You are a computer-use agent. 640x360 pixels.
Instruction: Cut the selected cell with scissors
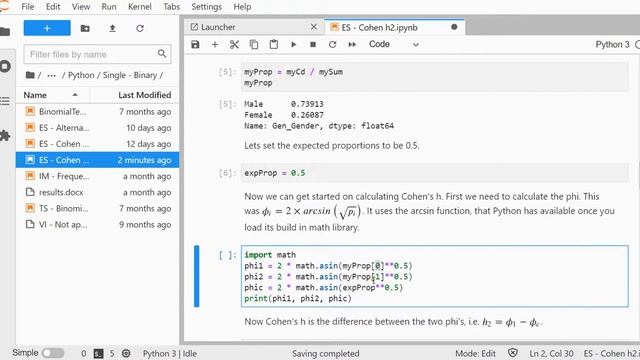(x=234, y=44)
